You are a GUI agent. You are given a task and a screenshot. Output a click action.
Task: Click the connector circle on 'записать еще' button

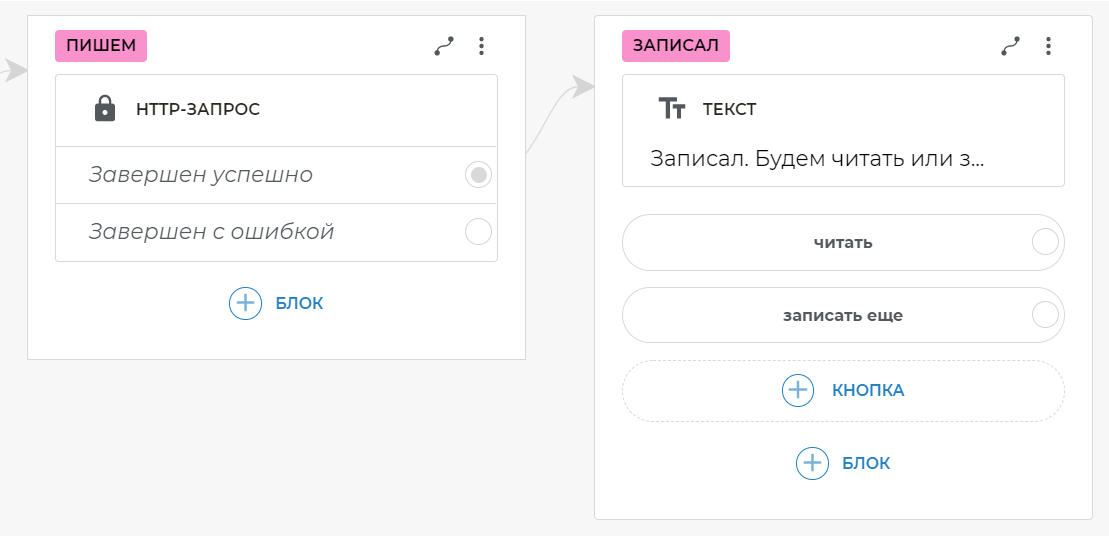point(1045,315)
